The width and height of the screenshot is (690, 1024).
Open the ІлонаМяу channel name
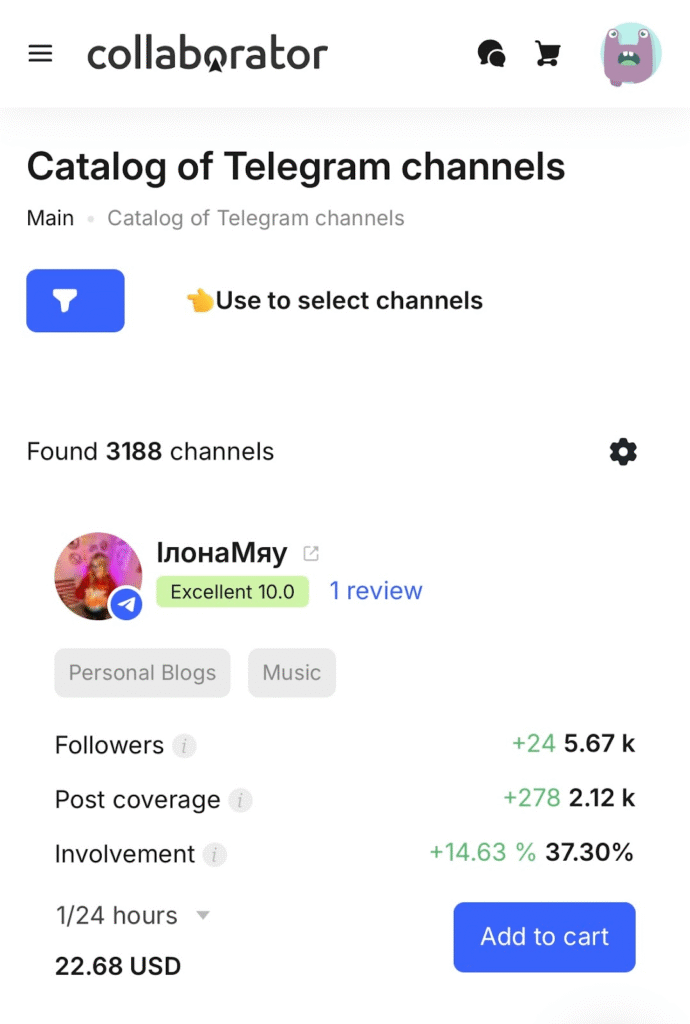coord(221,553)
